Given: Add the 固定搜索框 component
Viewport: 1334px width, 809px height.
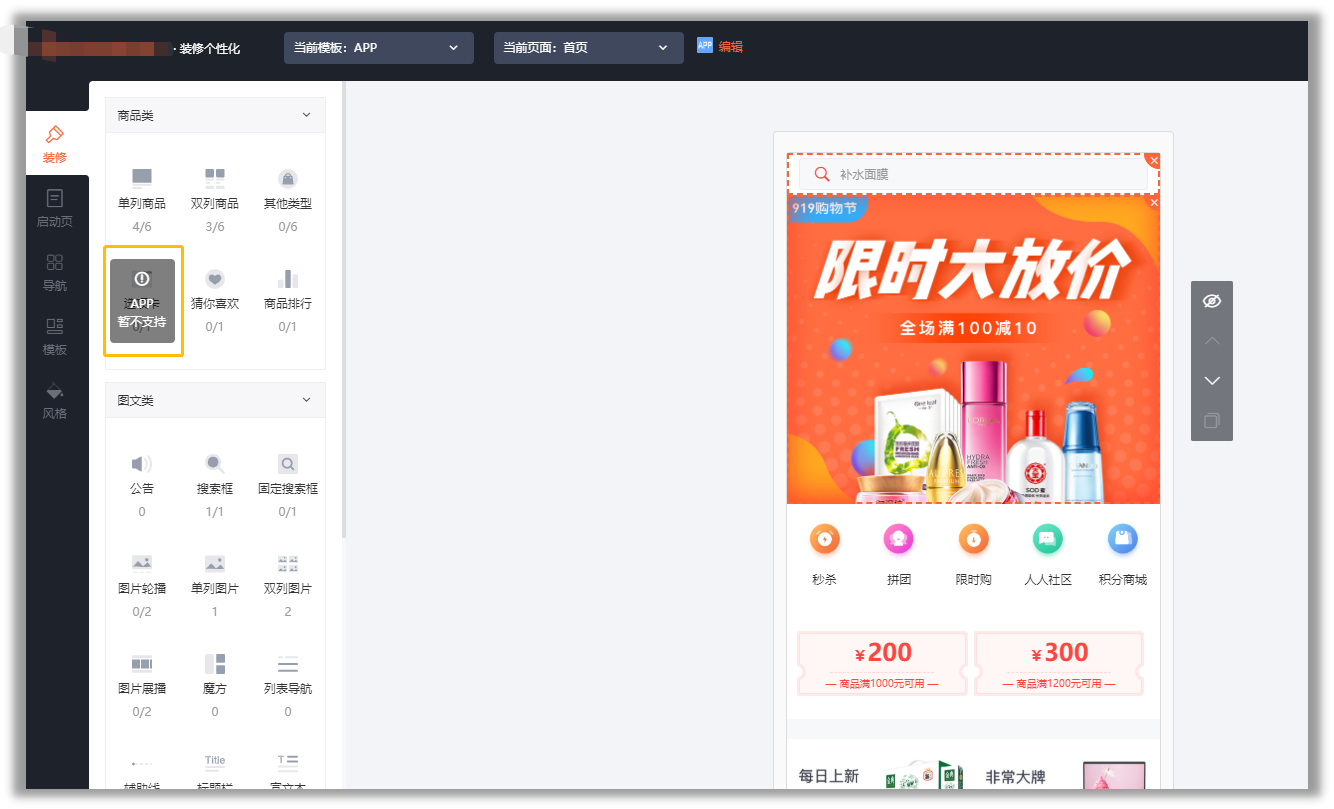Looking at the screenshot, I should (288, 473).
